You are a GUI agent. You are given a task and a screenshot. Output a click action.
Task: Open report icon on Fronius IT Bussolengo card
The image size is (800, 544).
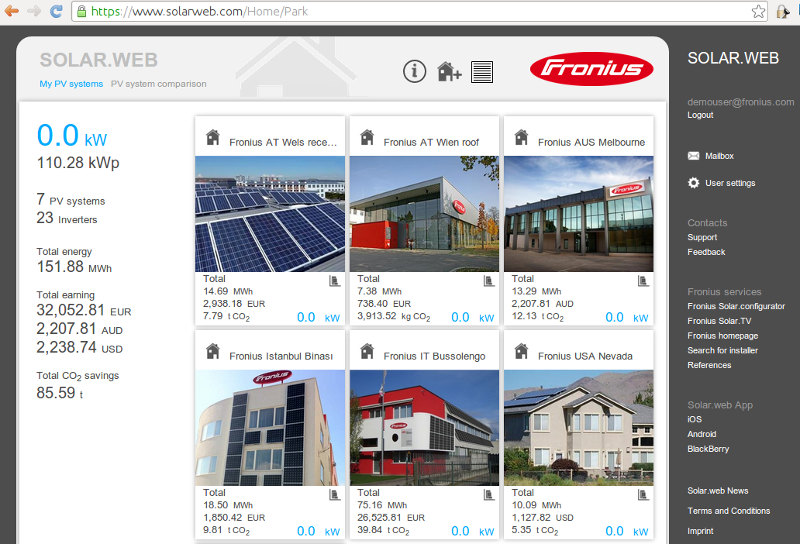(488, 494)
